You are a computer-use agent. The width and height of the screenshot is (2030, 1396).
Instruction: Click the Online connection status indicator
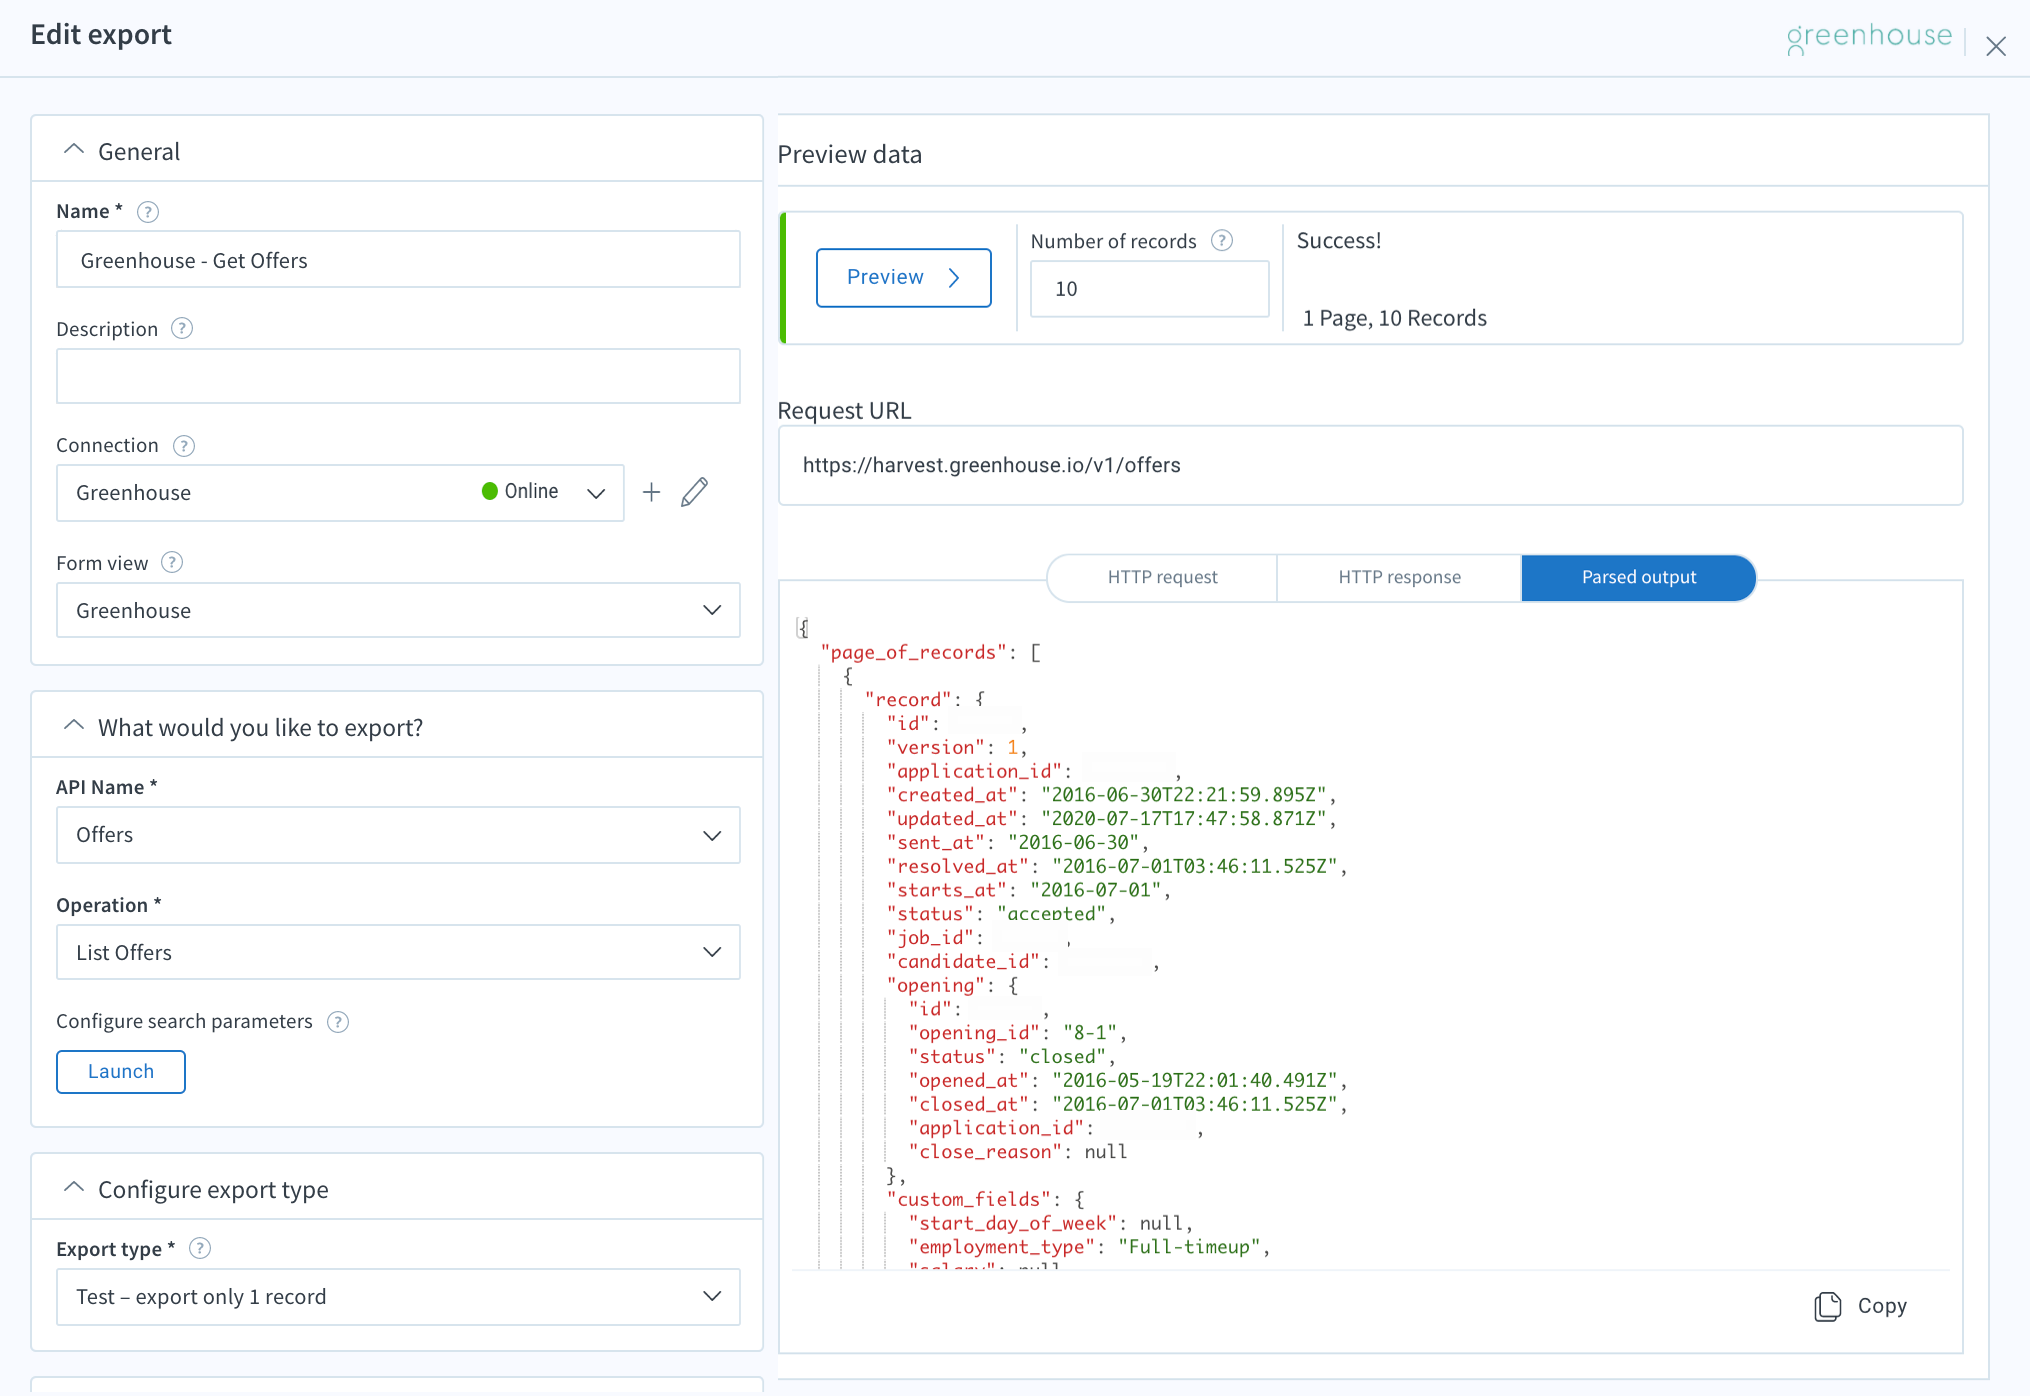[x=520, y=491]
